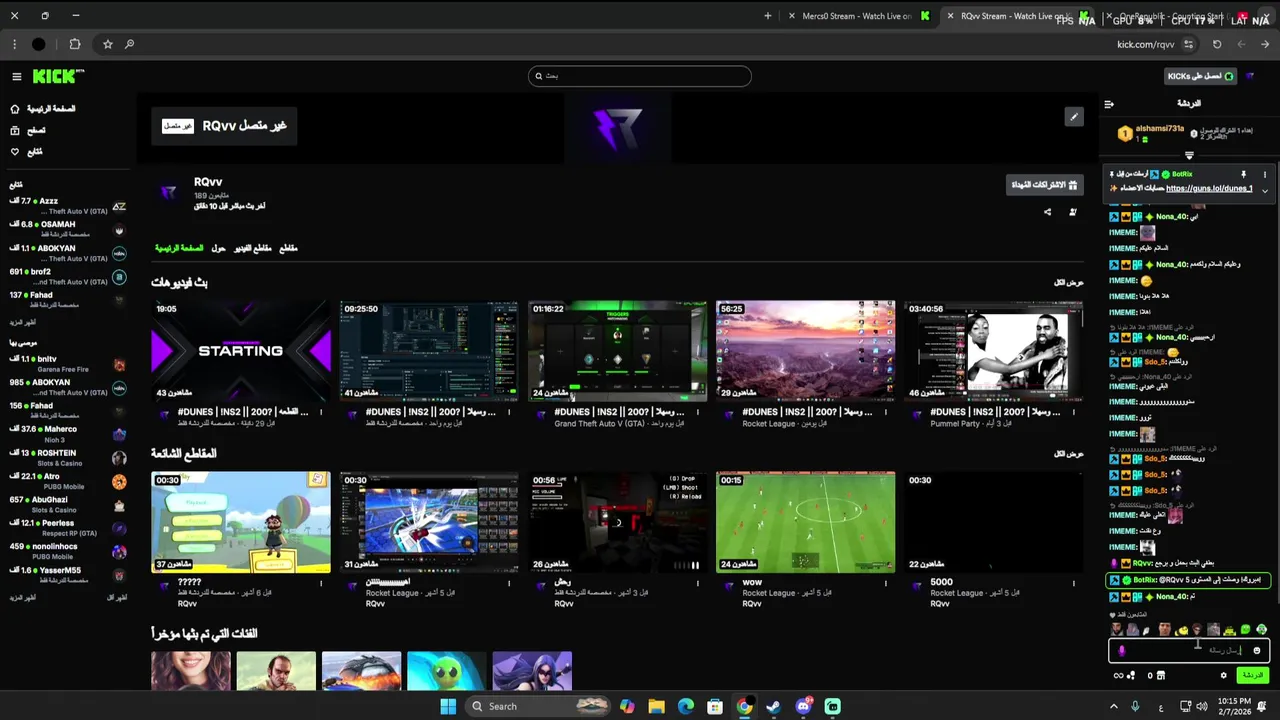
Task: Open chat settings gear icon
Action: (1223, 676)
